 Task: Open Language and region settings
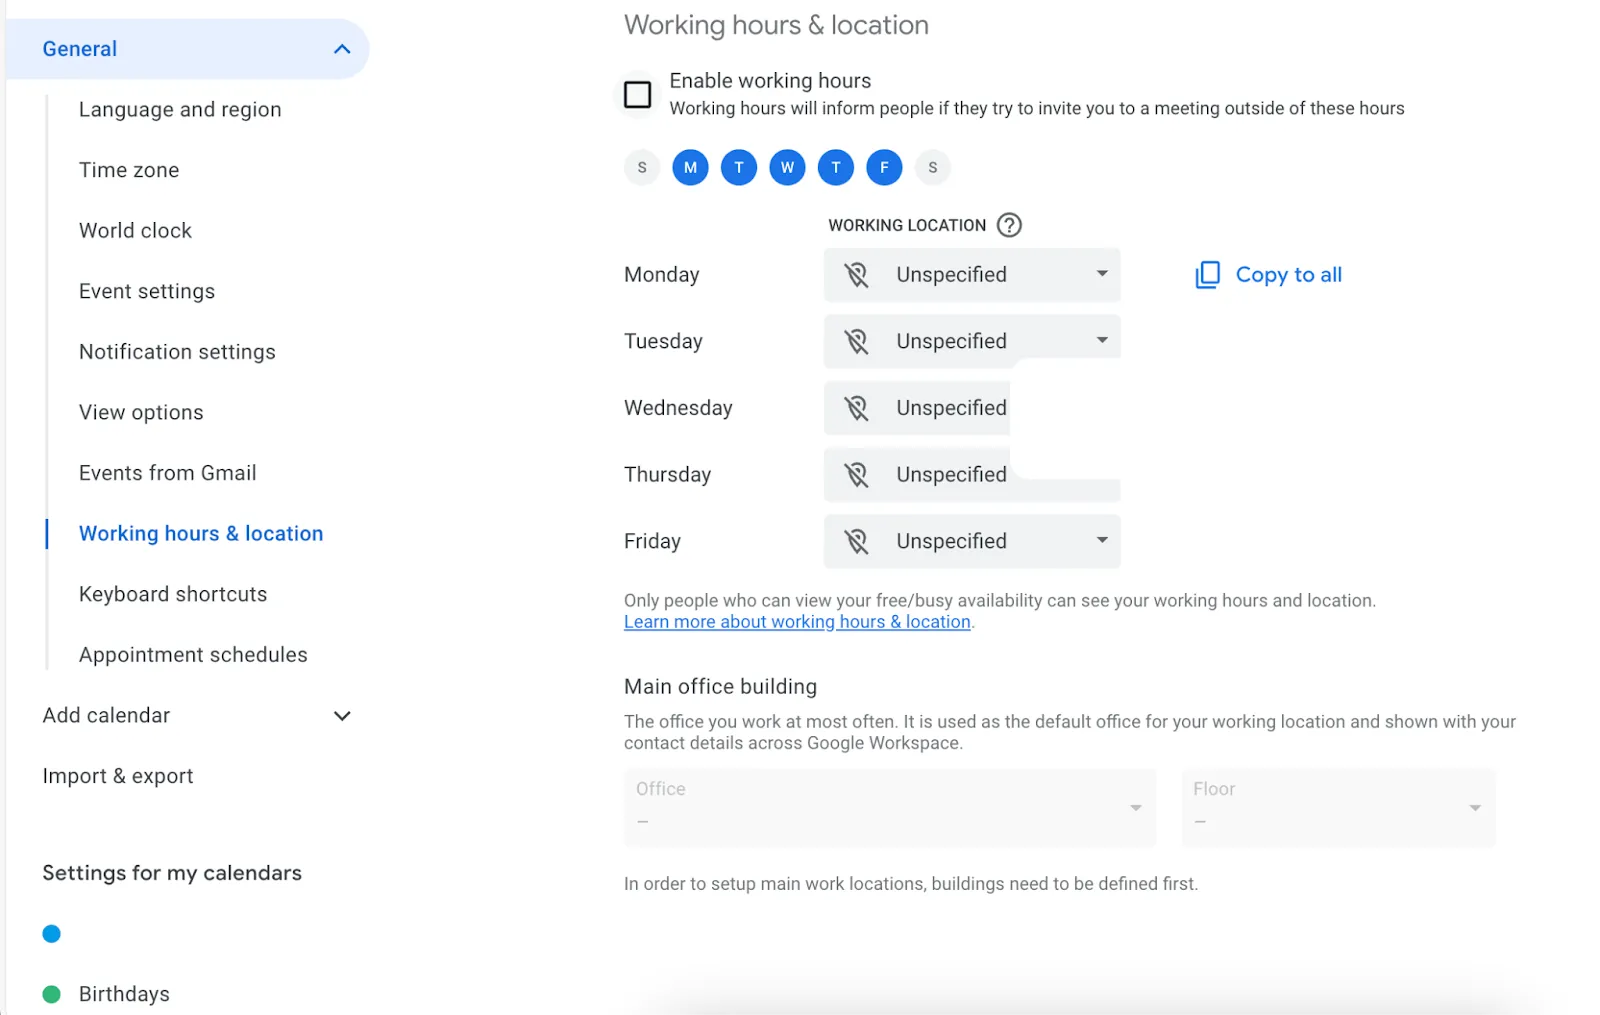(180, 110)
